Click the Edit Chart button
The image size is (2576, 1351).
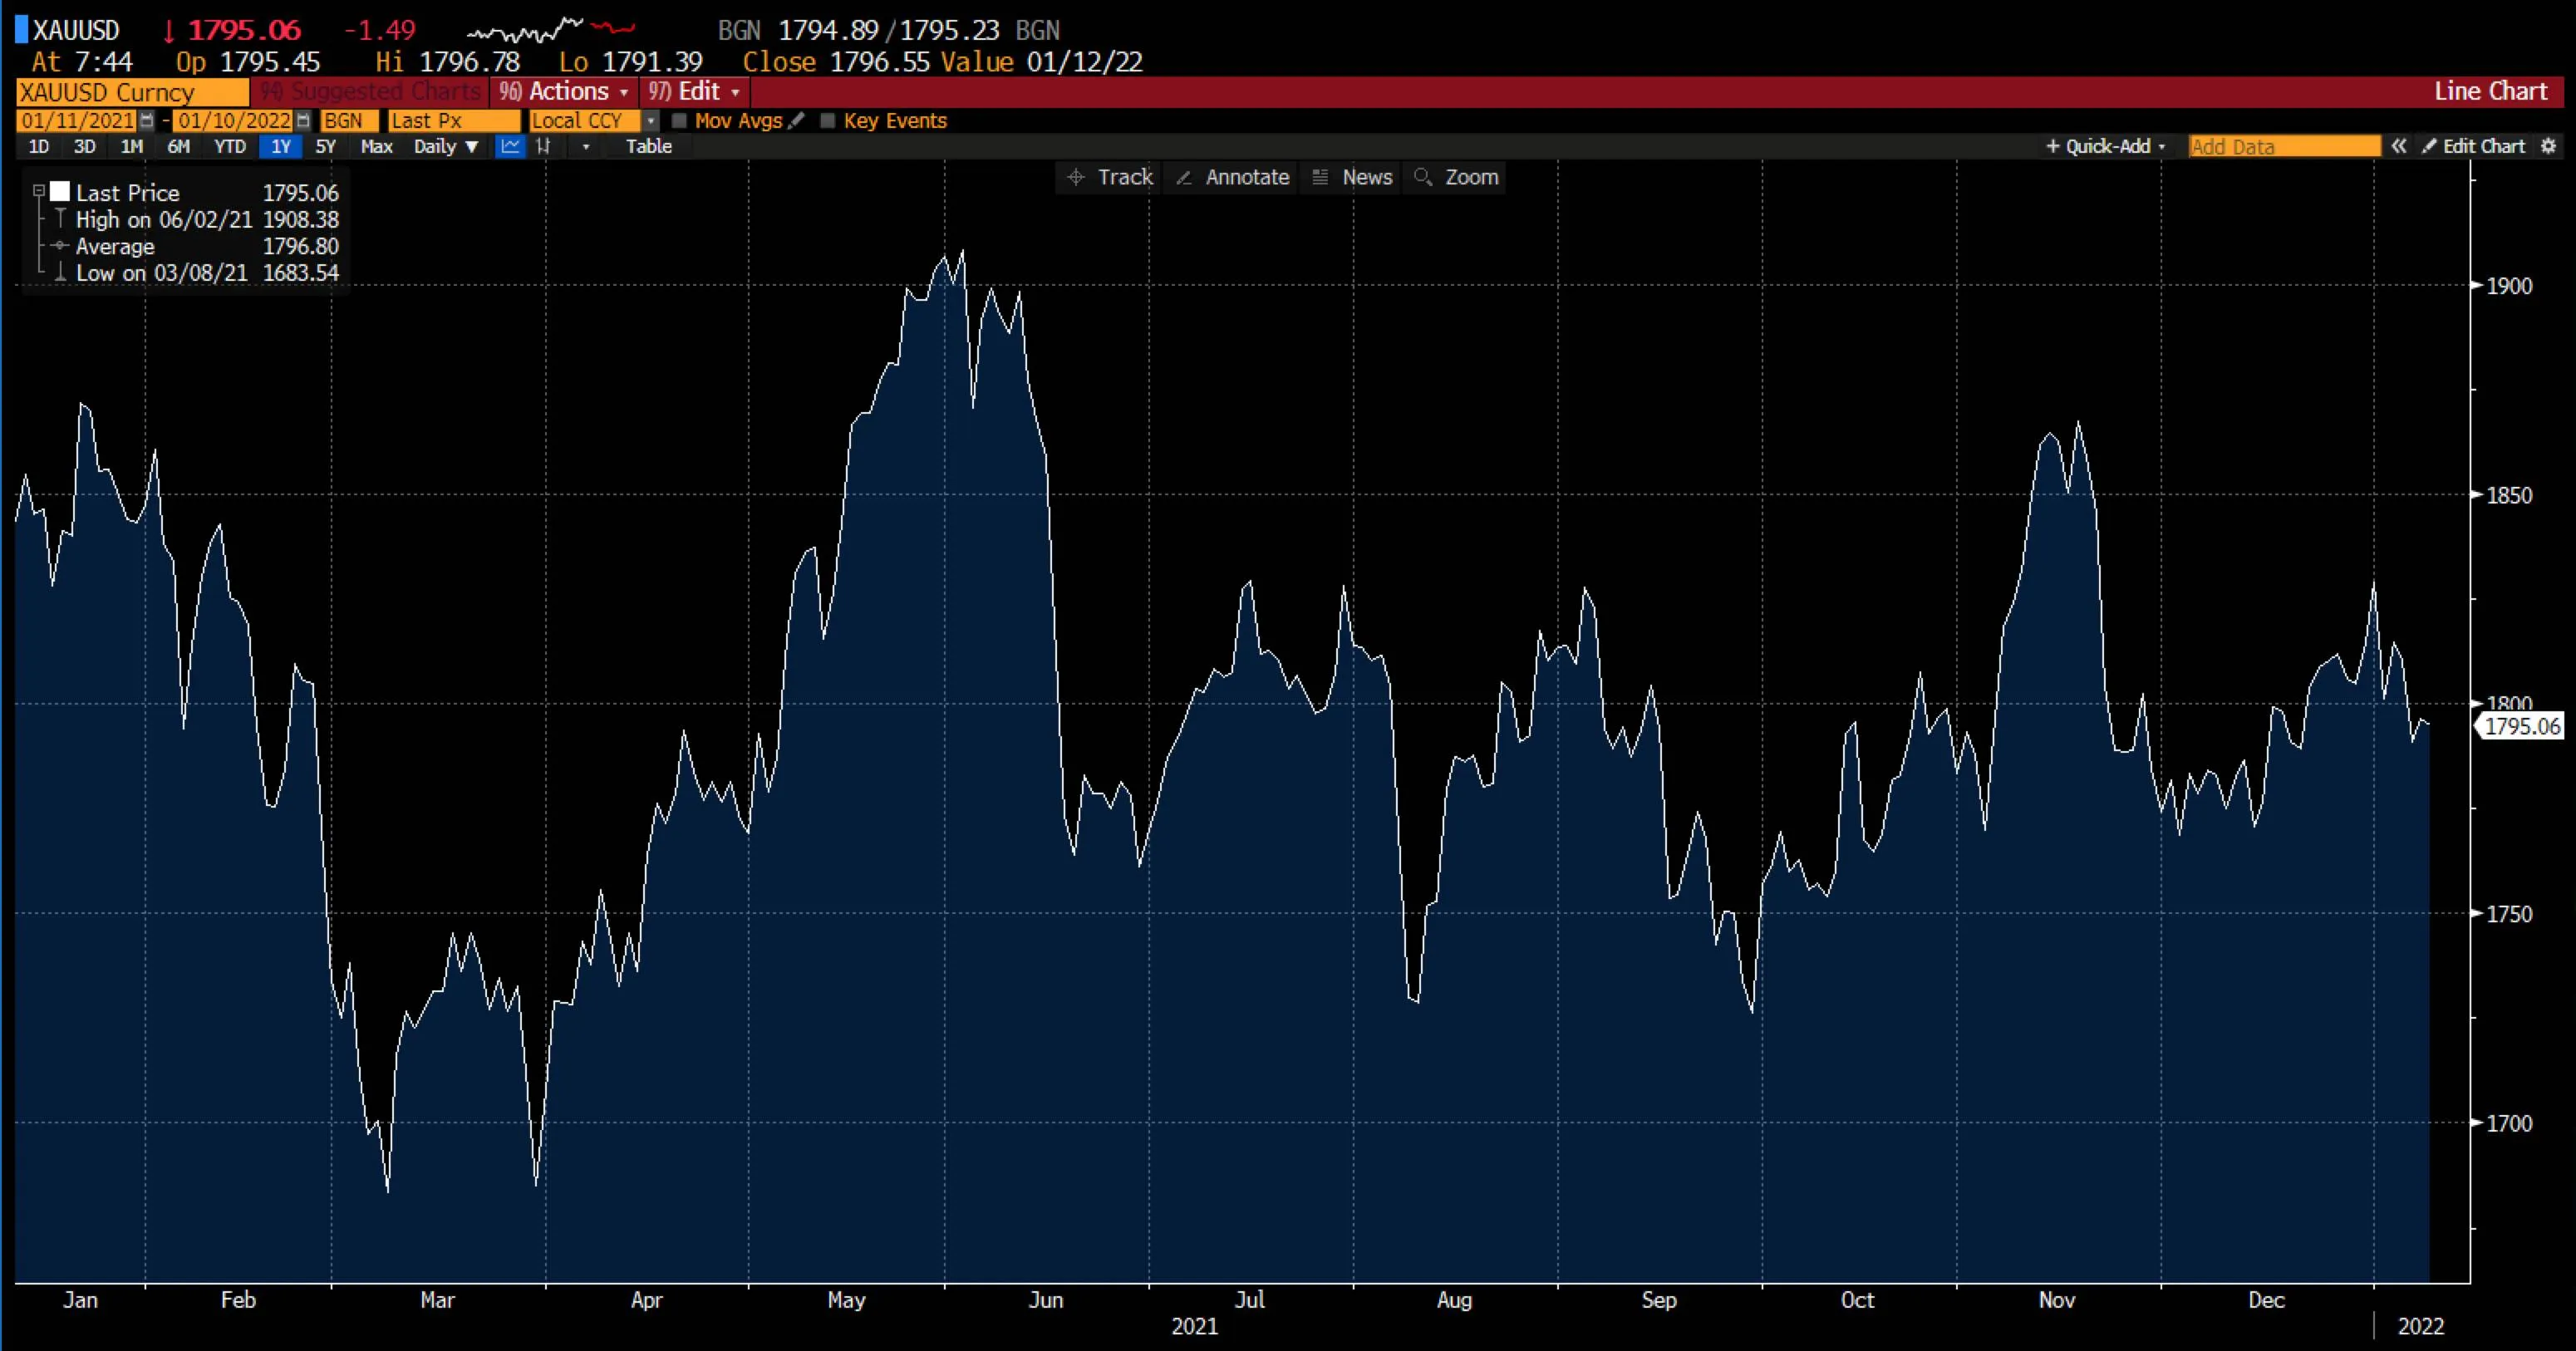pos(2480,146)
